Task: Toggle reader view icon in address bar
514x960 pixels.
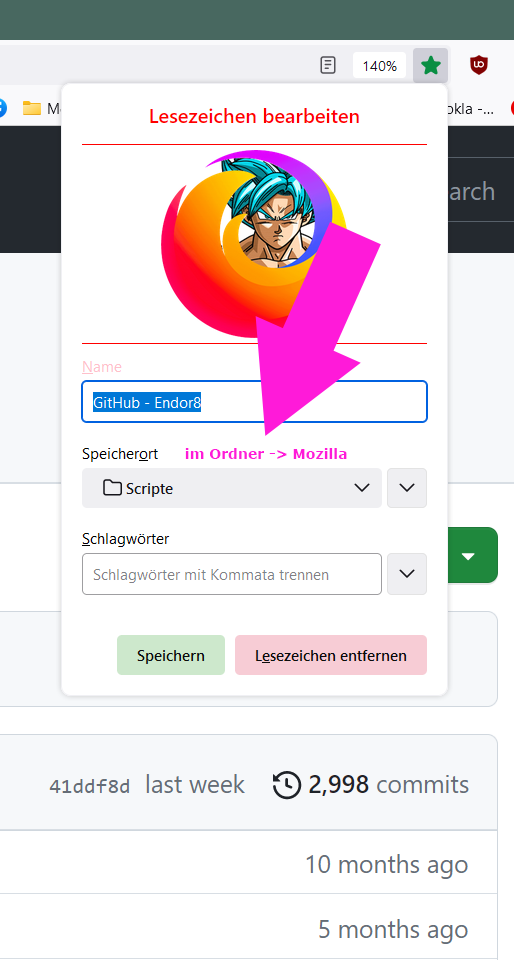Action: [329, 65]
